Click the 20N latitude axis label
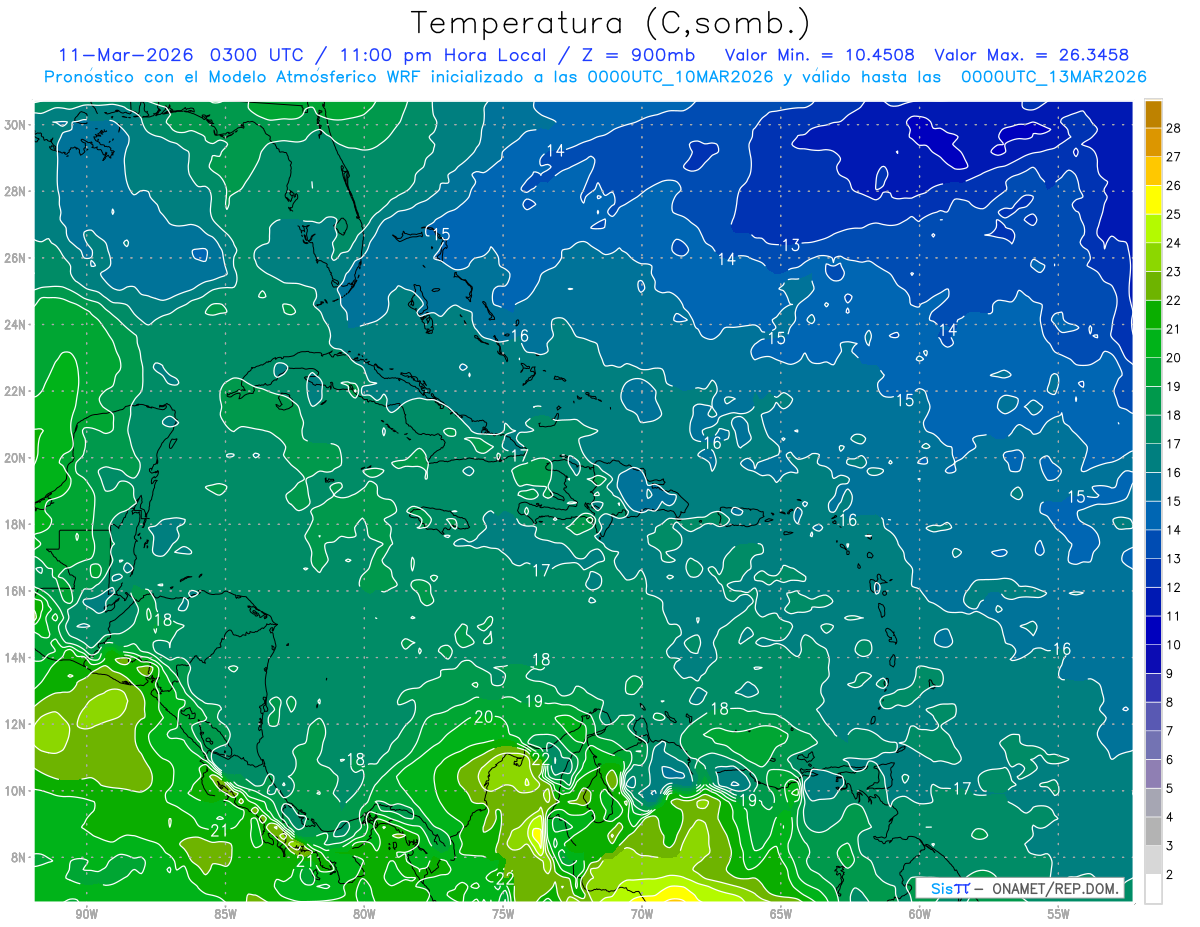 (x=16, y=457)
